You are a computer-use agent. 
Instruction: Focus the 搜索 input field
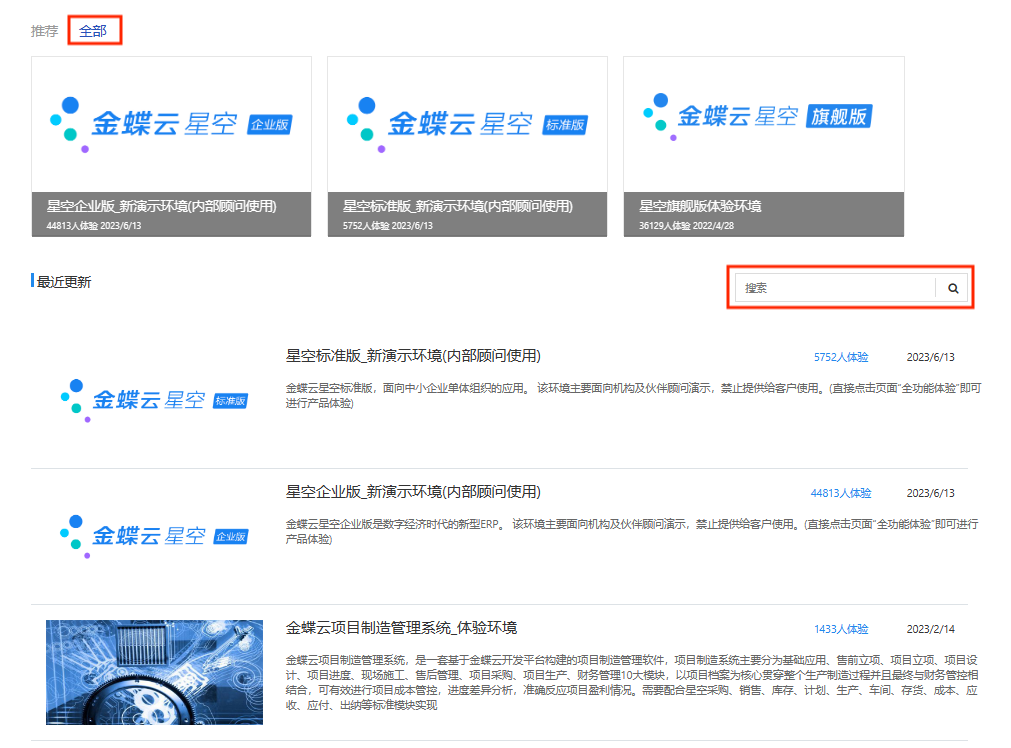[x=836, y=288]
